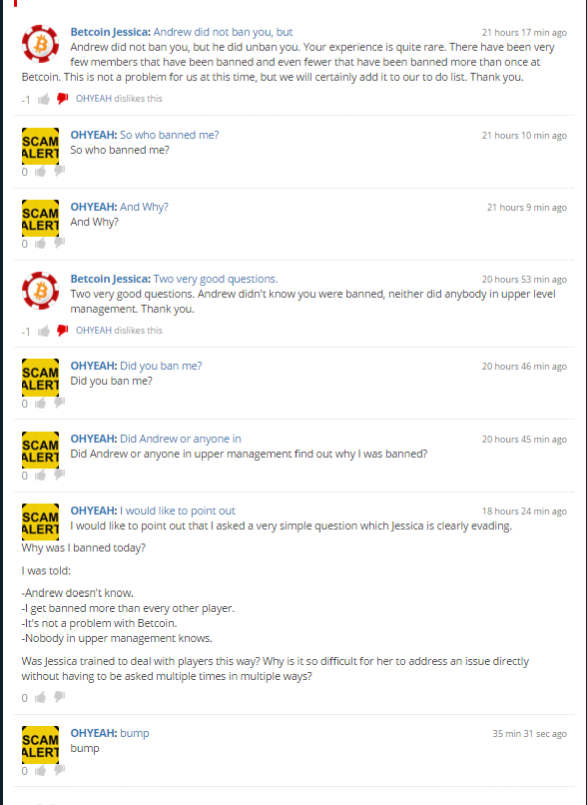Image resolution: width=587 pixels, height=805 pixels.
Task: Like Jessica's 'Two very good questions' comment
Action: tap(44, 331)
